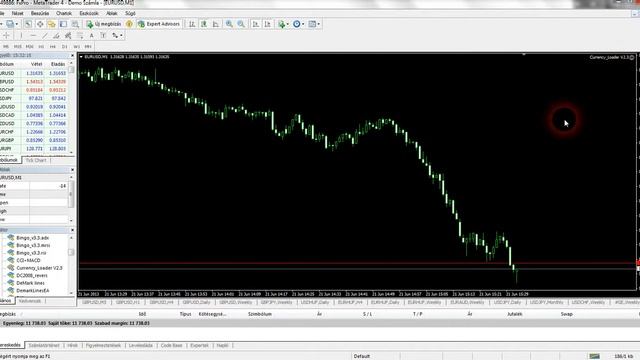
Task: Zoom in on the chart
Action: 229,24
